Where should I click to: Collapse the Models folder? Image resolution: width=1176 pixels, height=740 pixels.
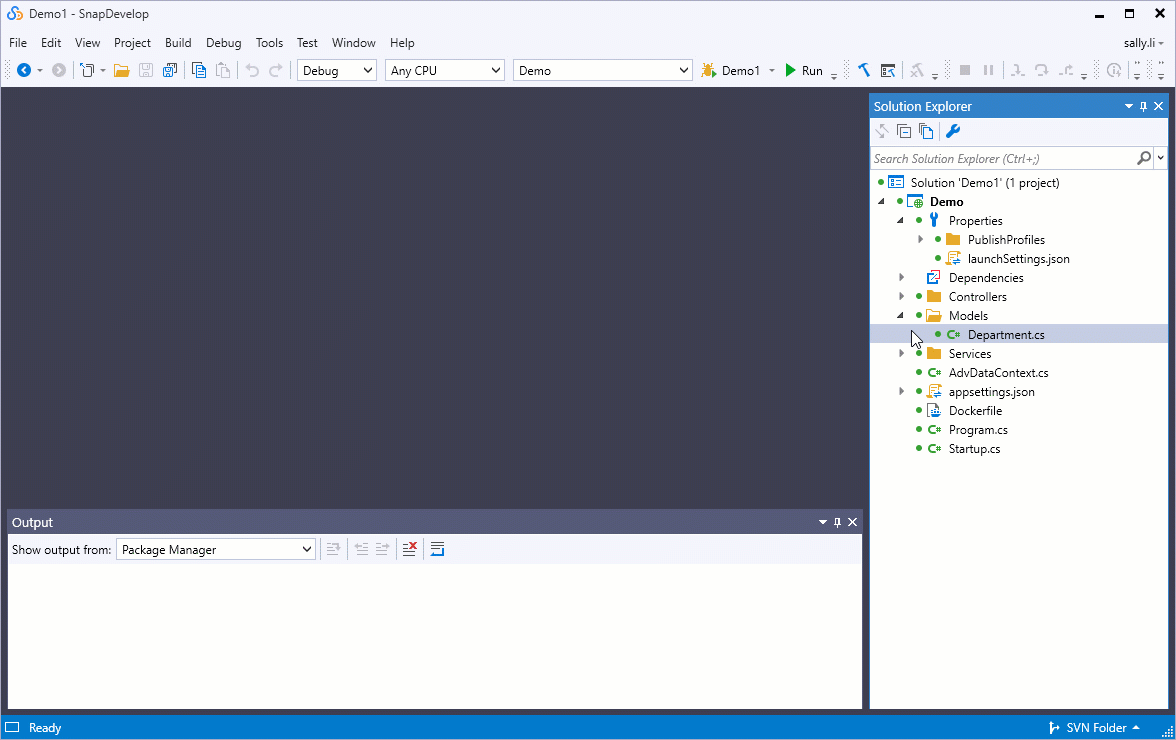coord(901,316)
